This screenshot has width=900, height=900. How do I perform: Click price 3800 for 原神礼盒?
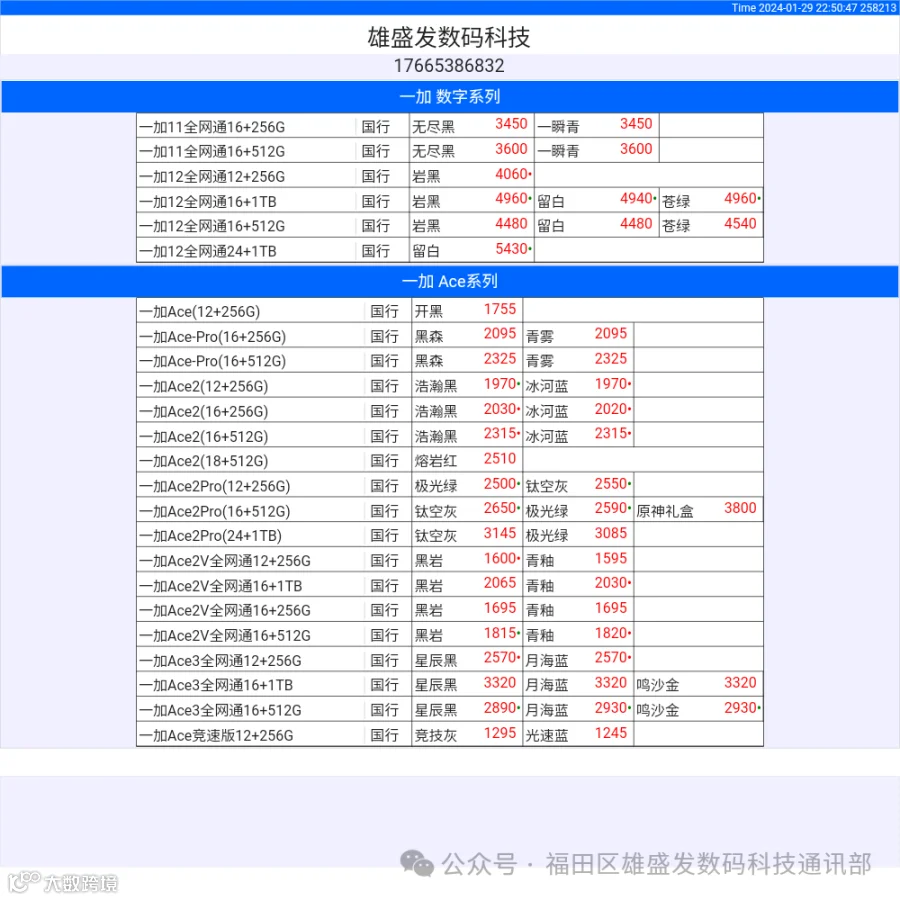(x=740, y=508)
